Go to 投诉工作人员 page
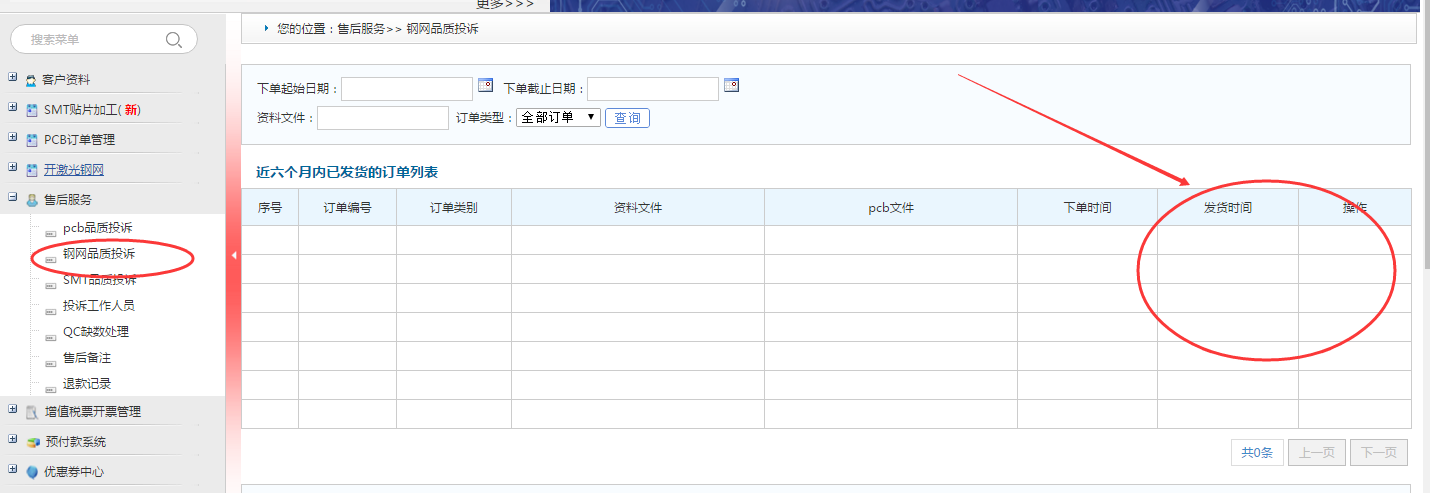The height and width of the screenshot is (493, 1430). 98,306
